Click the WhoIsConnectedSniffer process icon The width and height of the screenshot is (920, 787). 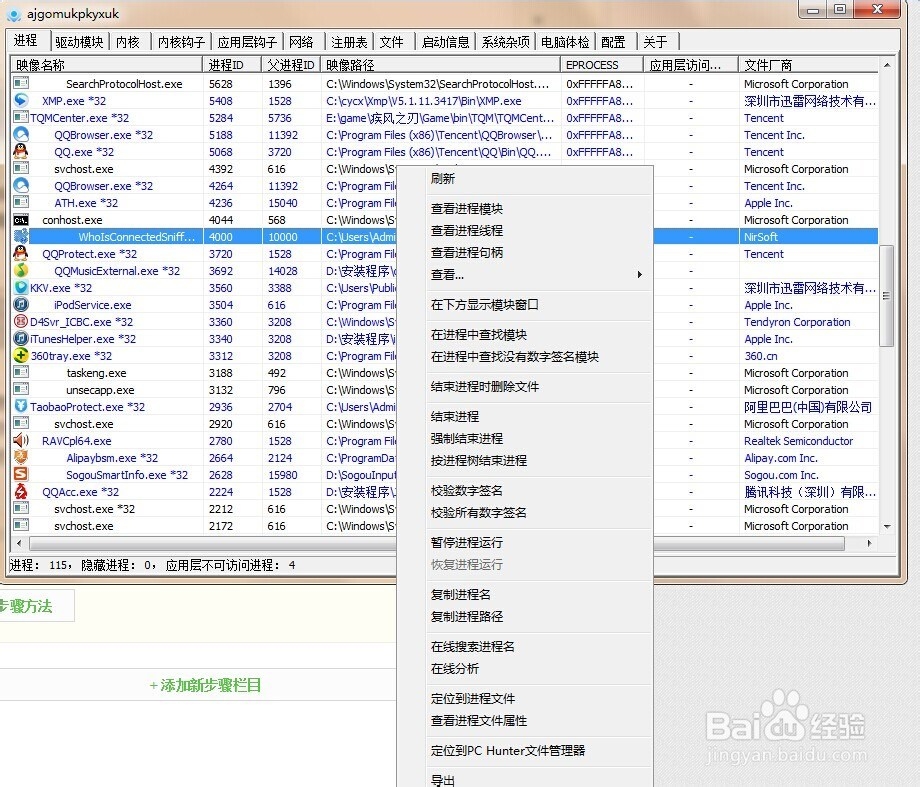(21, 237)
